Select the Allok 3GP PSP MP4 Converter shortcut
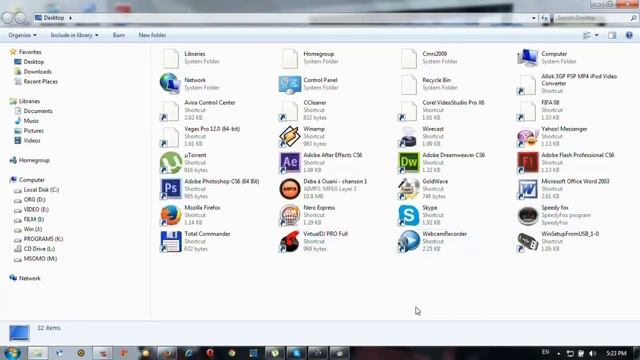Screen dimensions: 640x360 click(x=567, y=84)
